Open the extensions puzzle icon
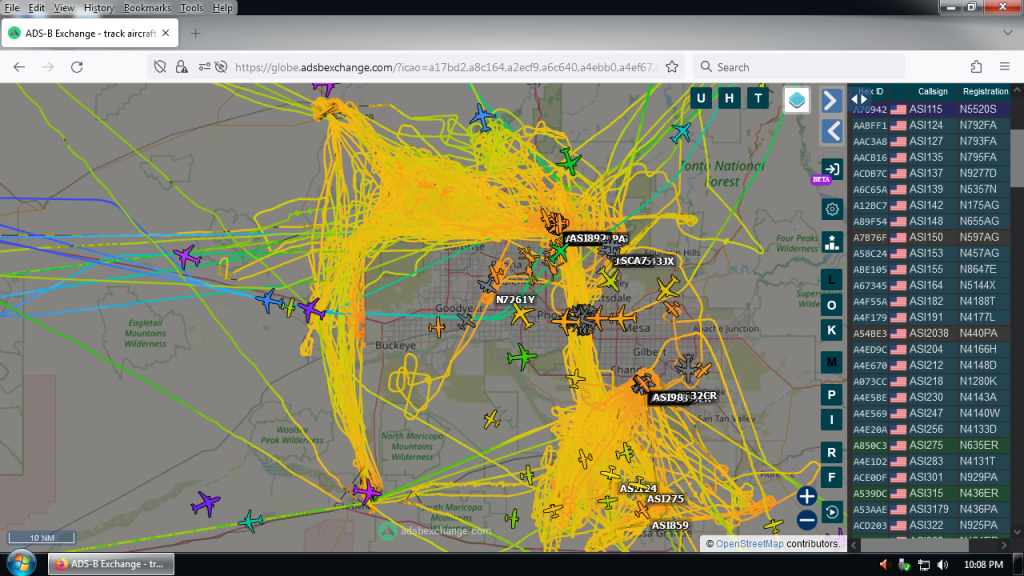Screen dimensions: 1024x576 (976, 67)
